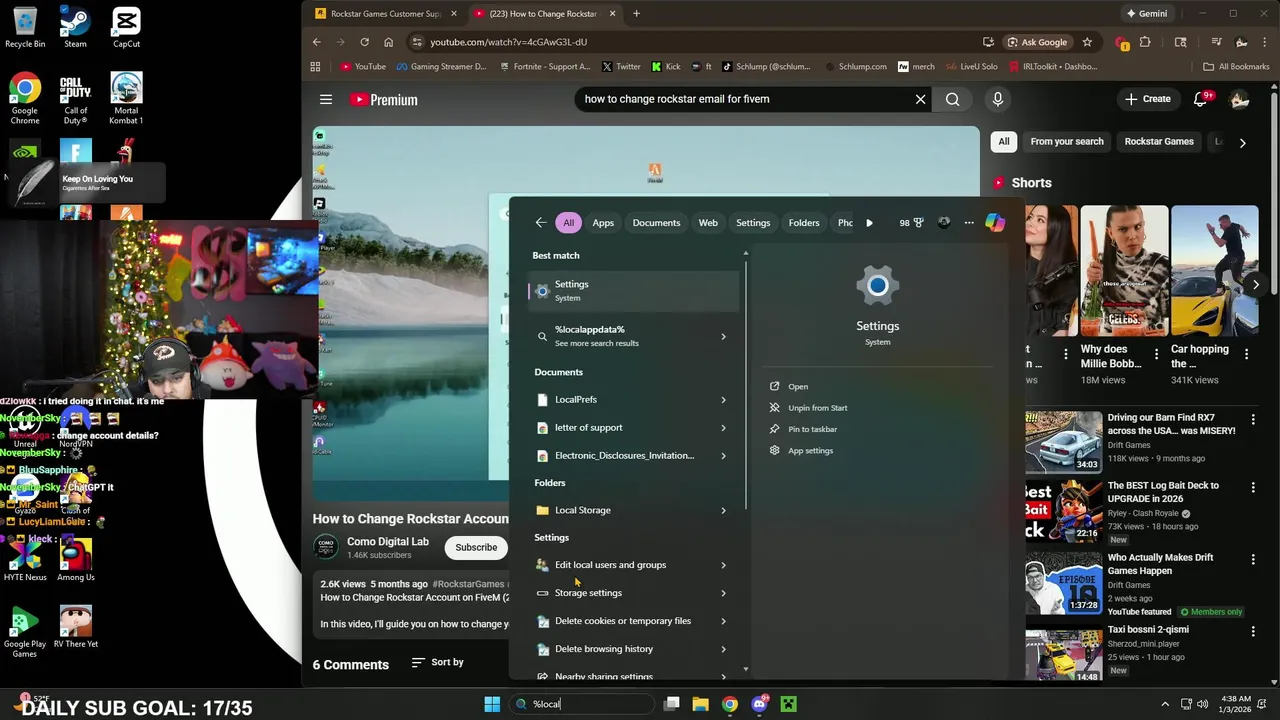1280x720 pixels.
Task: Open Settings best match result
Action: pyautogui.click(x=633, y=291)
